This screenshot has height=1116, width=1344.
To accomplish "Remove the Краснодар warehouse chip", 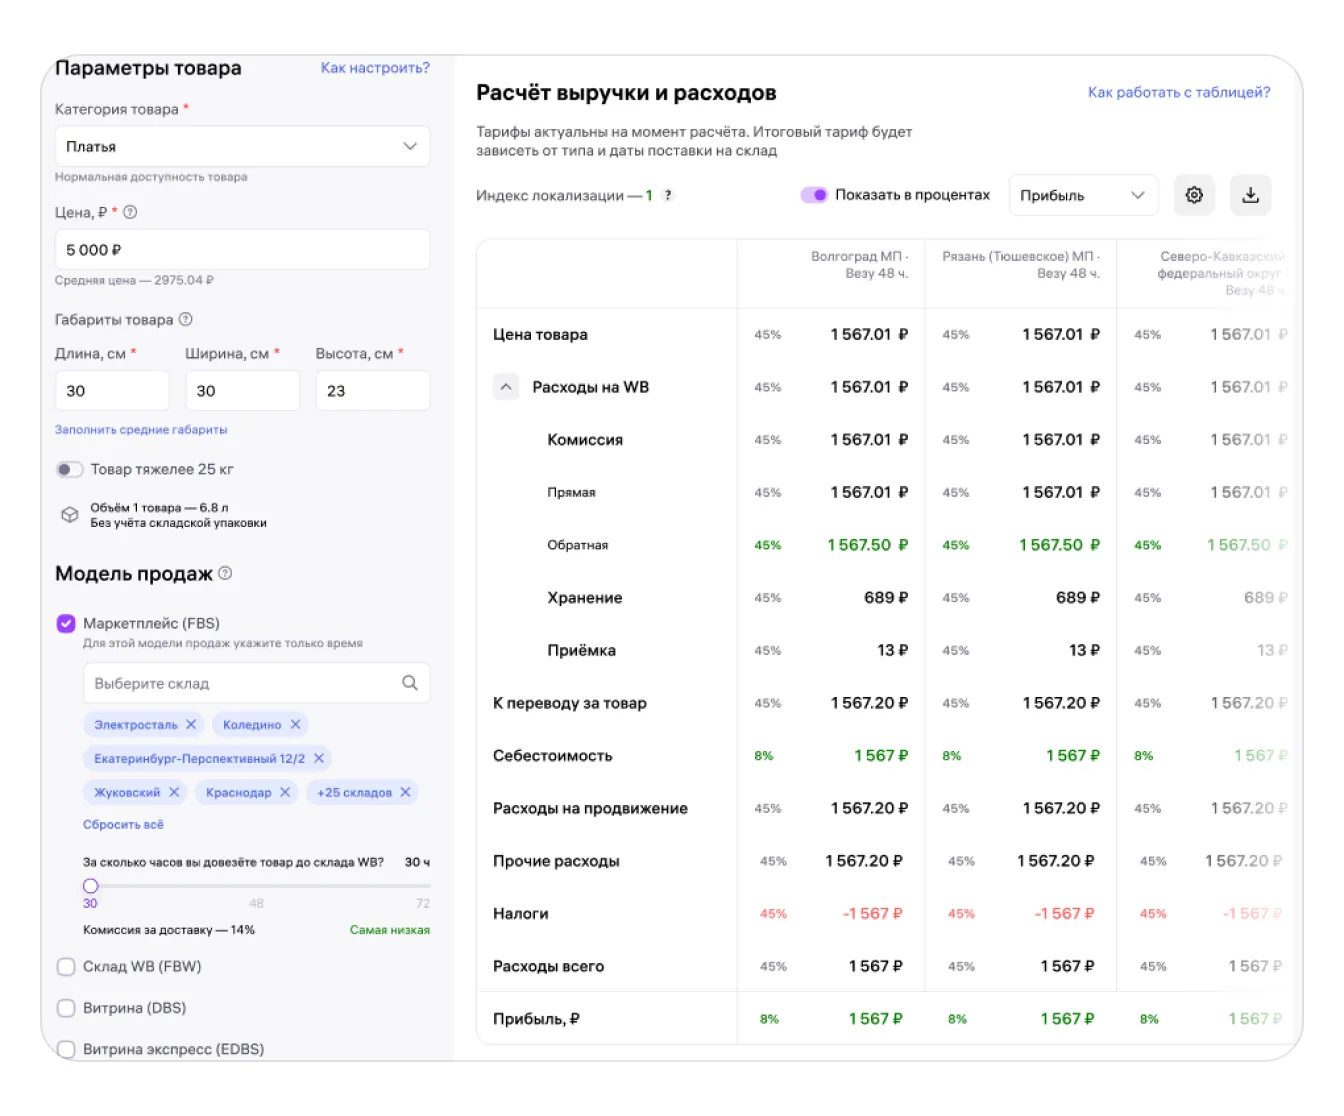I will click(285, 792).
